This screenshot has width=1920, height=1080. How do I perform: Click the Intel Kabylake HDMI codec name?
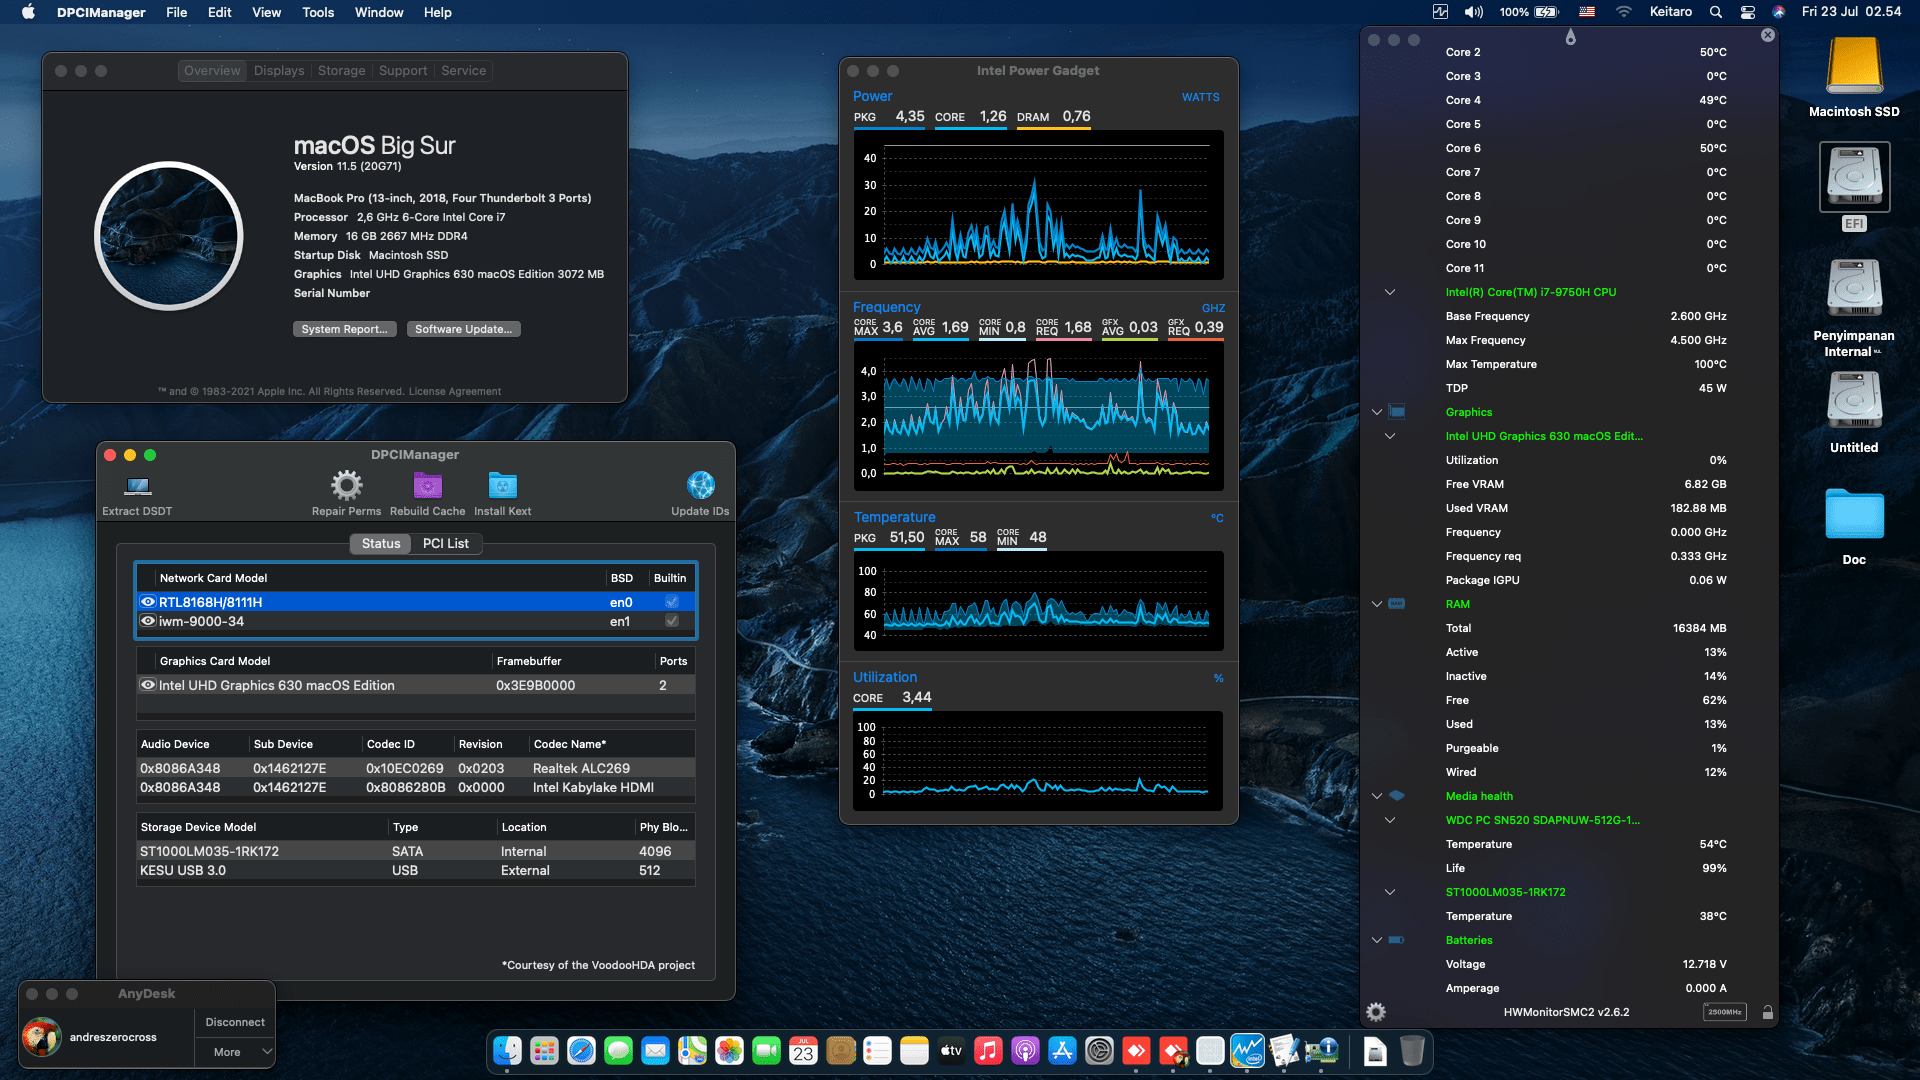(593, 787)
